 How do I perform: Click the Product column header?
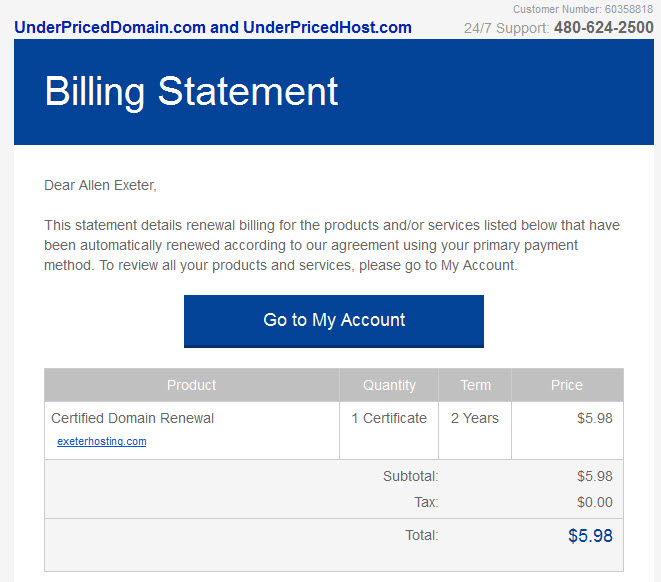(191, 385)
